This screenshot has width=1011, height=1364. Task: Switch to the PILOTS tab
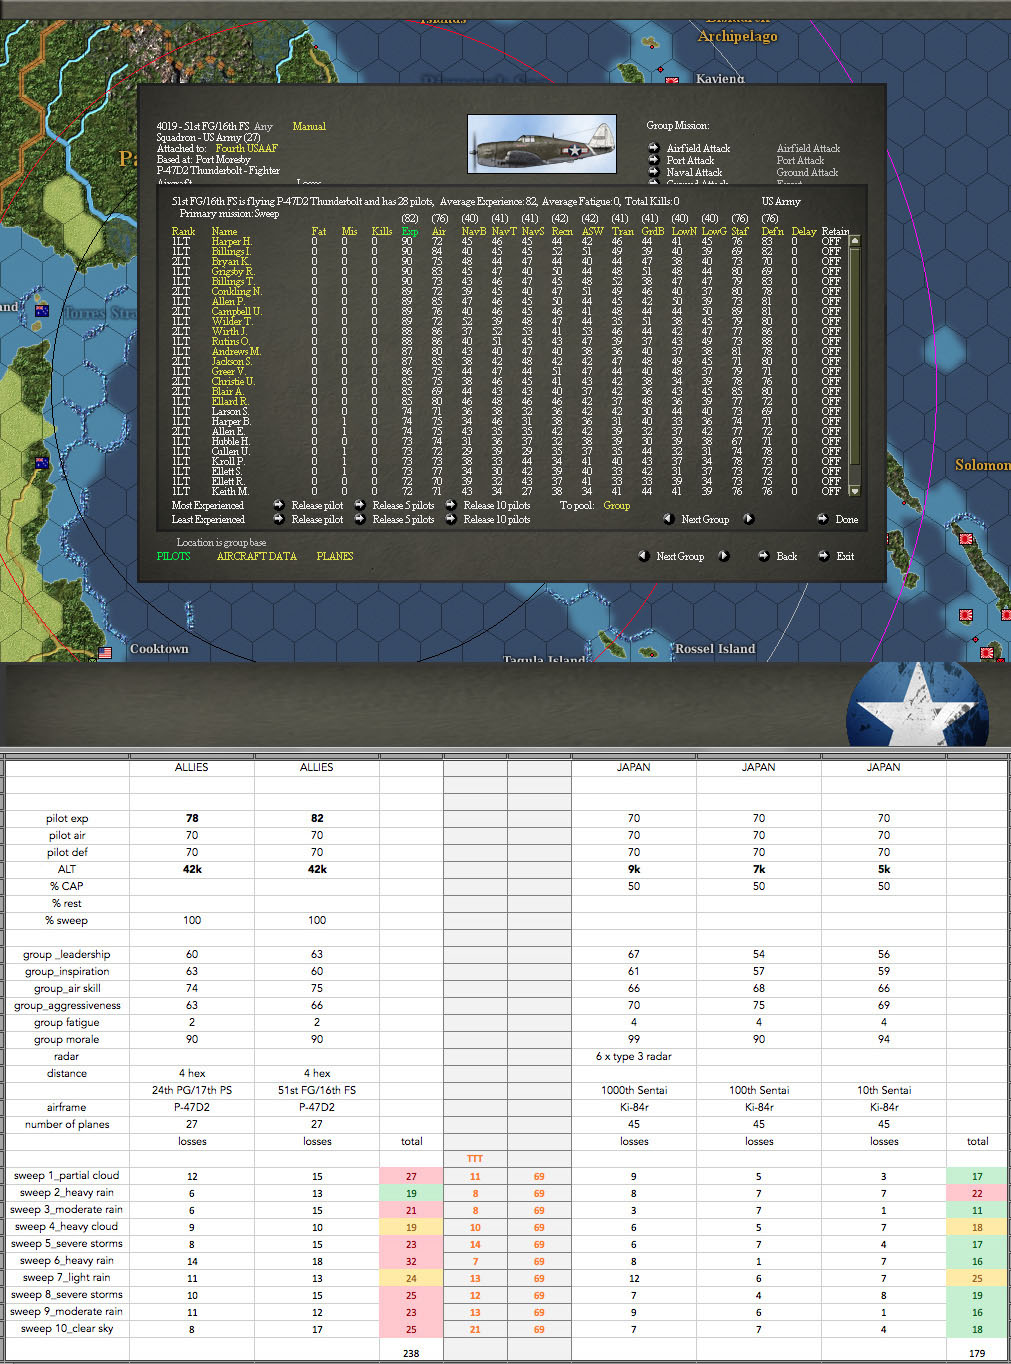[x=173, y=556]
